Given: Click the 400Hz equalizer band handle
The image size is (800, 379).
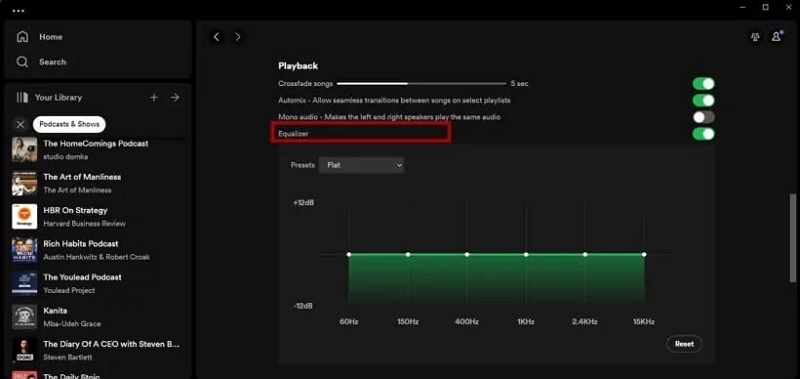Looking at the screenshot, I should (467, 254).
